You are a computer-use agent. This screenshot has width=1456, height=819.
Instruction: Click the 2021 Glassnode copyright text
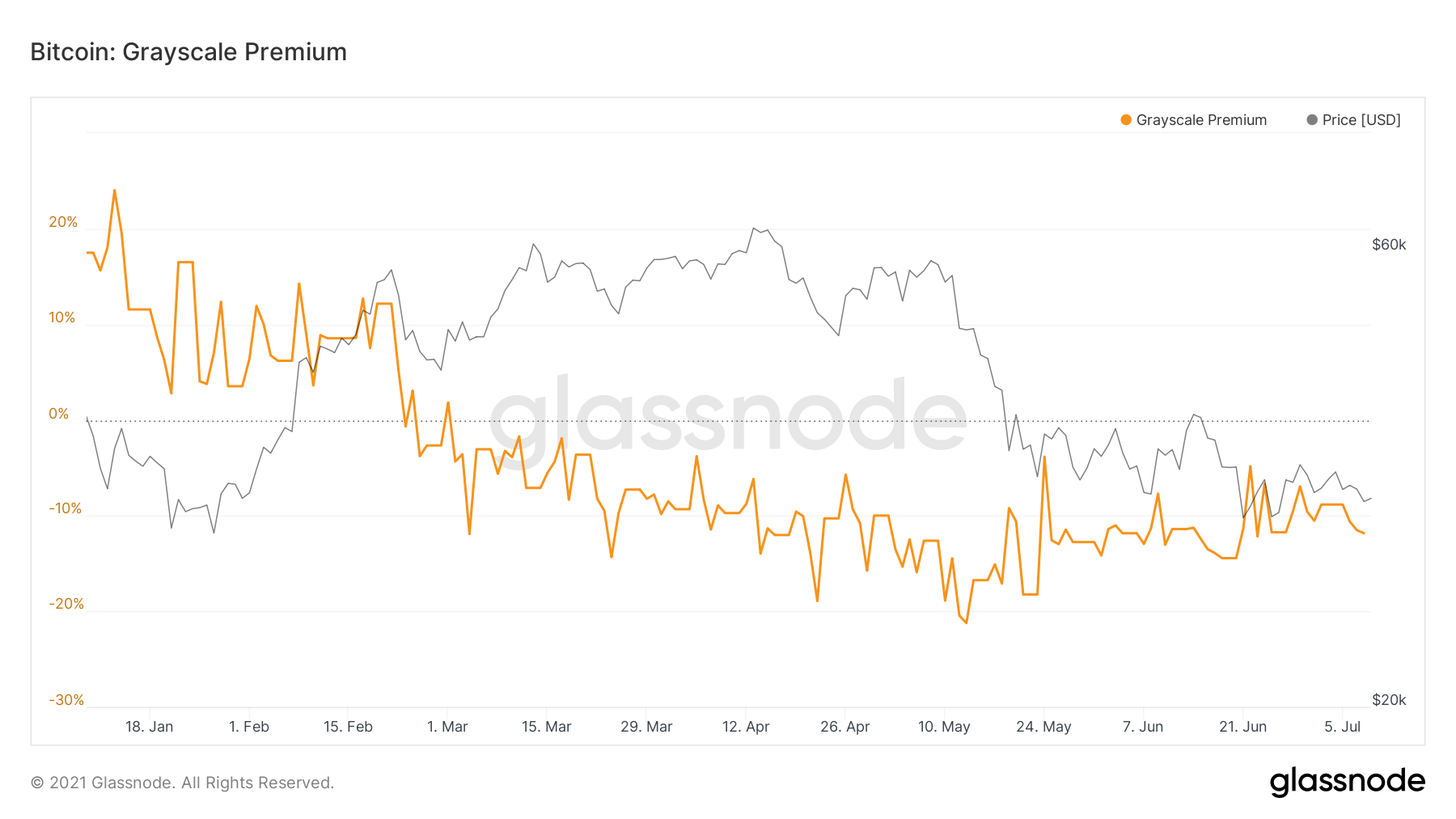182,782
